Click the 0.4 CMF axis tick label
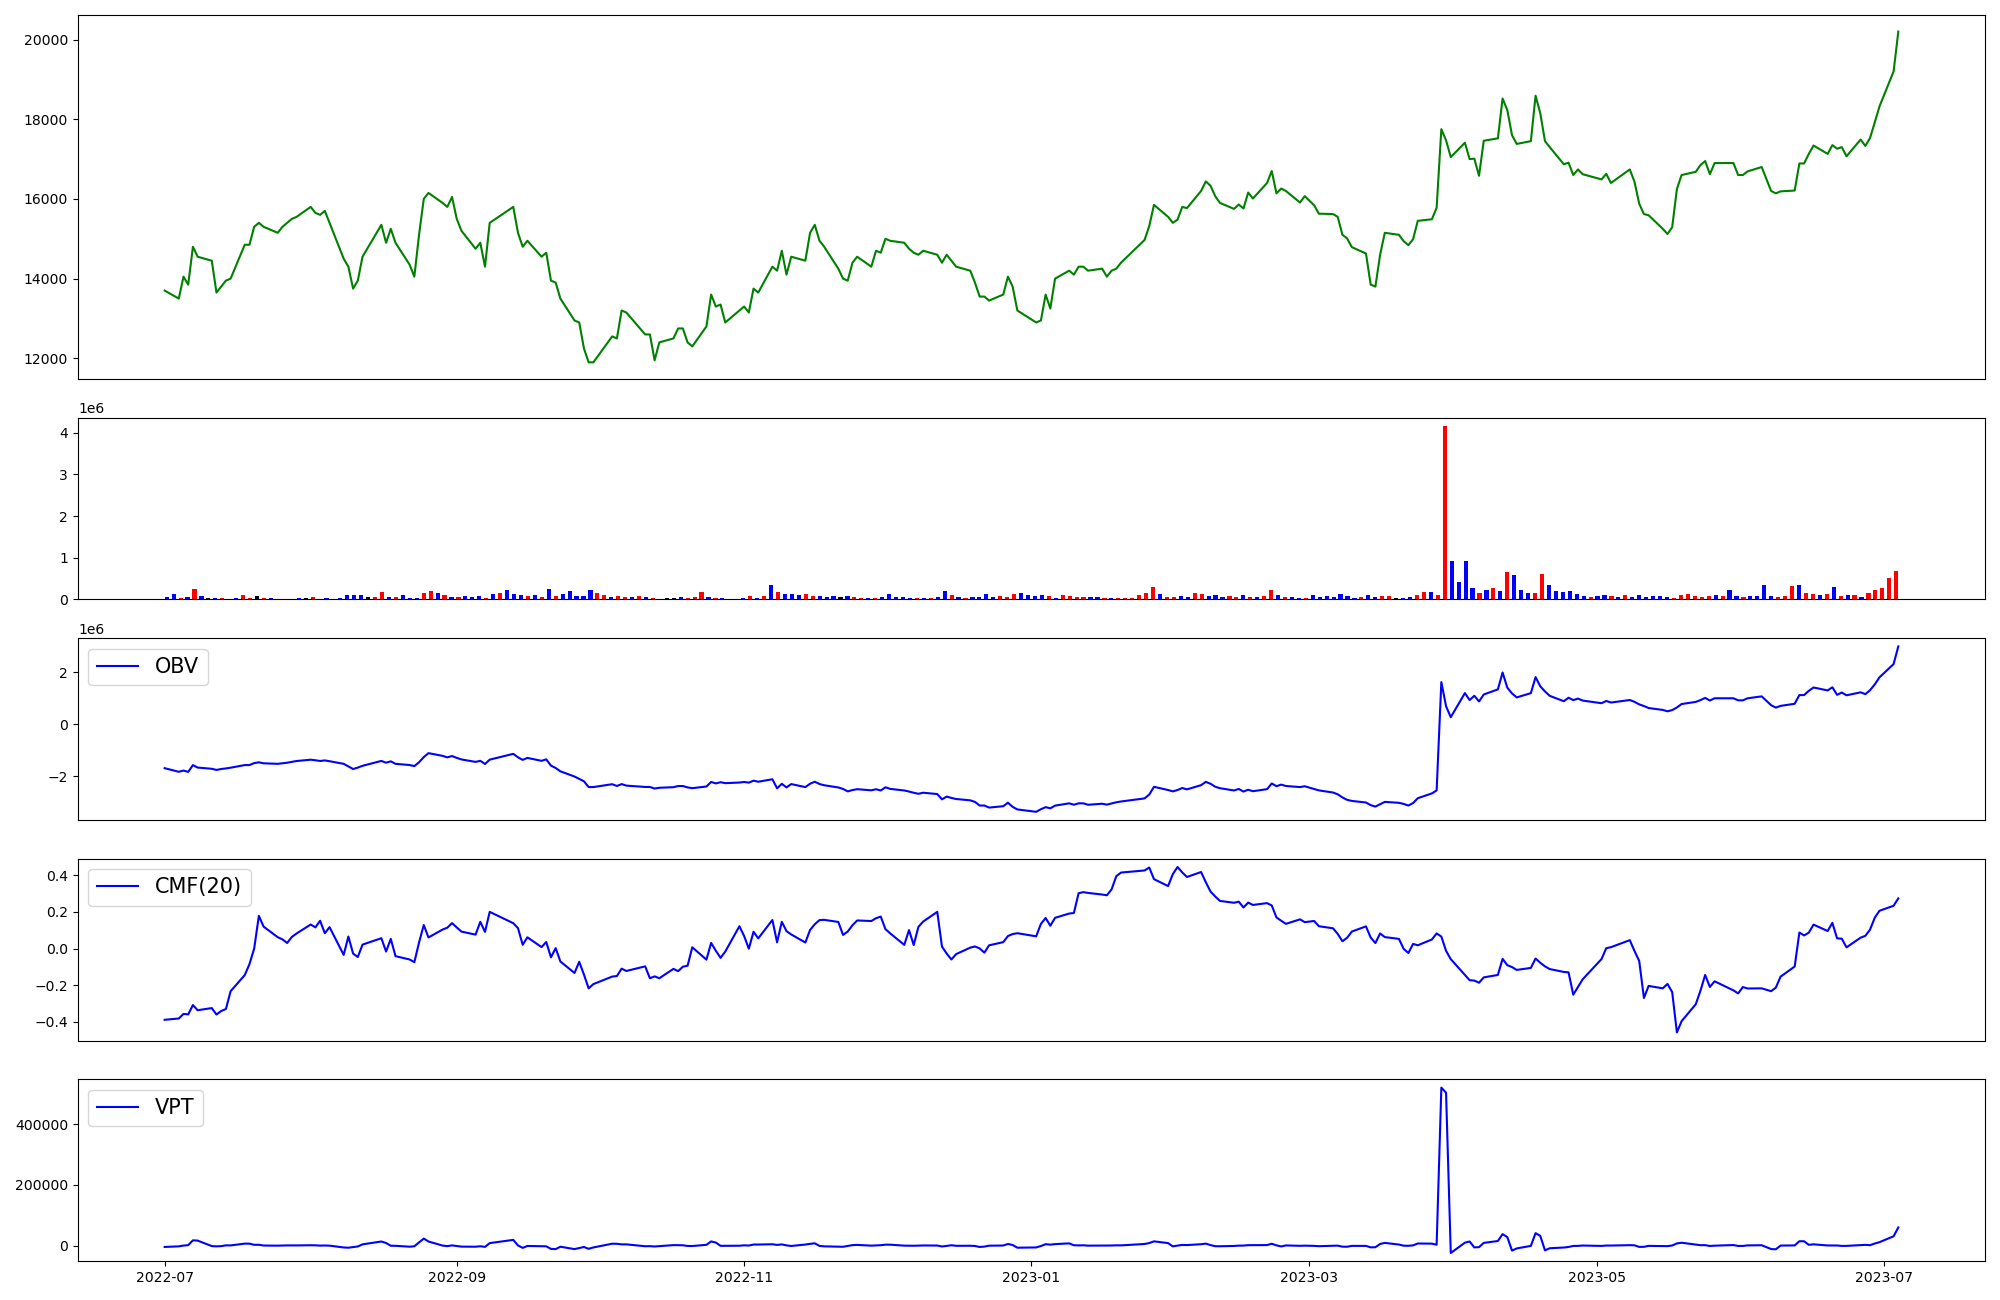Screen dimensions: 2000x1300 [x=56, y=876]
